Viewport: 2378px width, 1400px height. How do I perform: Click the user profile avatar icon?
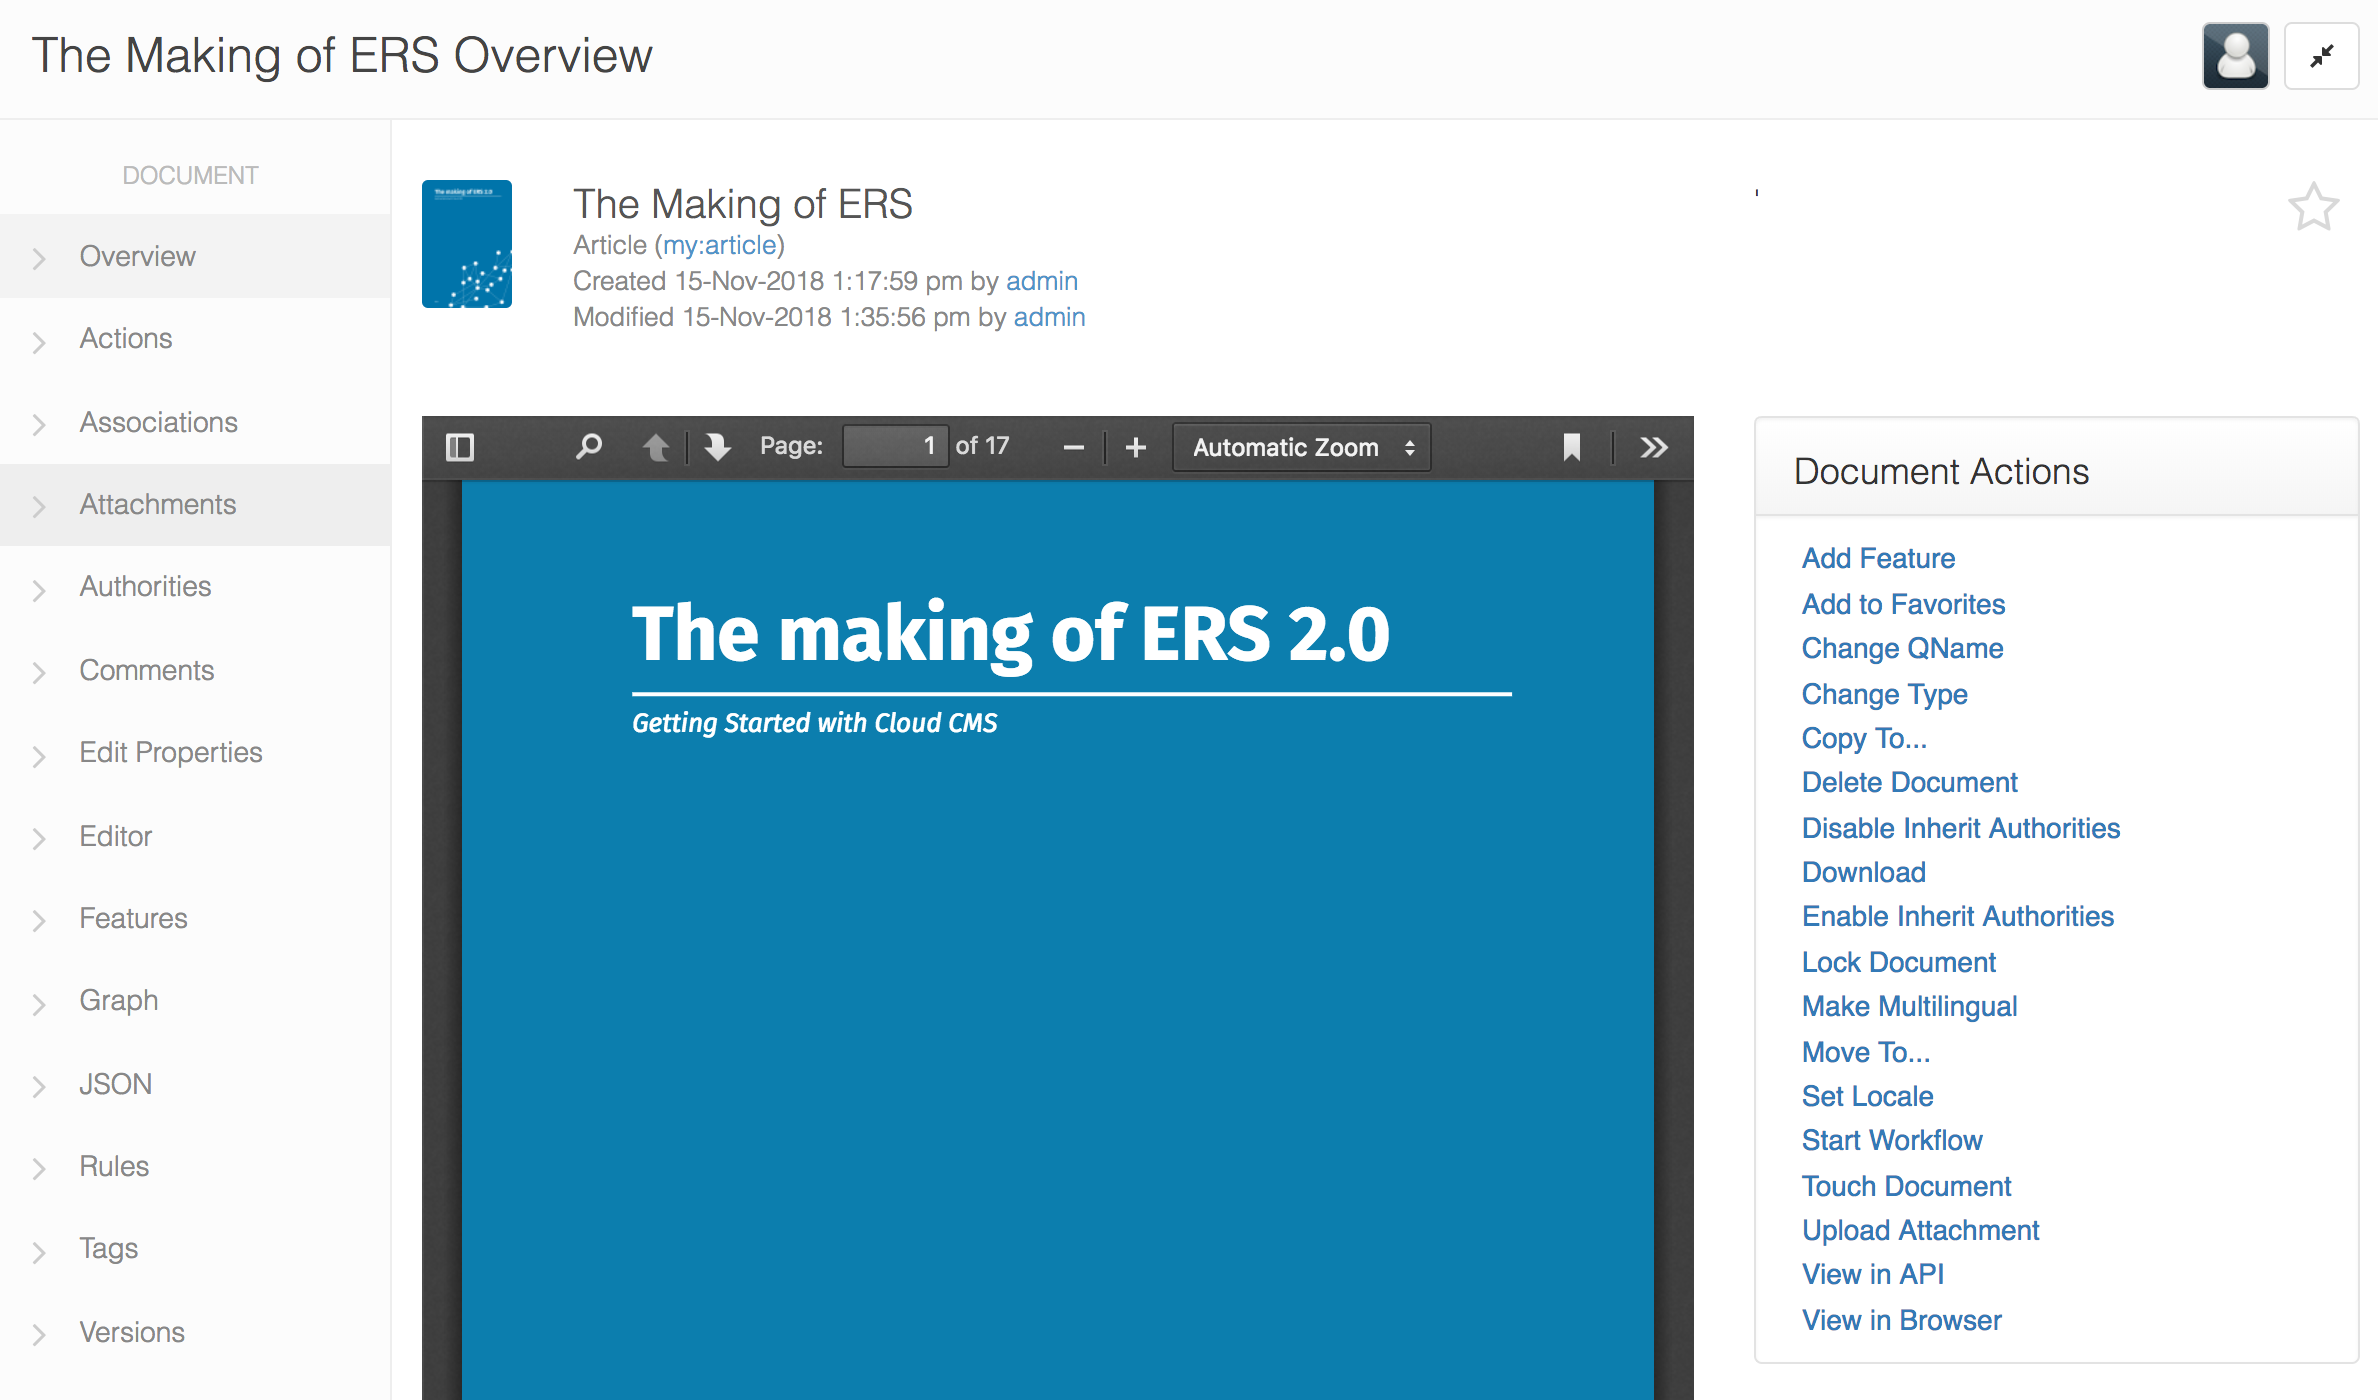click(x=2235, y=56)
